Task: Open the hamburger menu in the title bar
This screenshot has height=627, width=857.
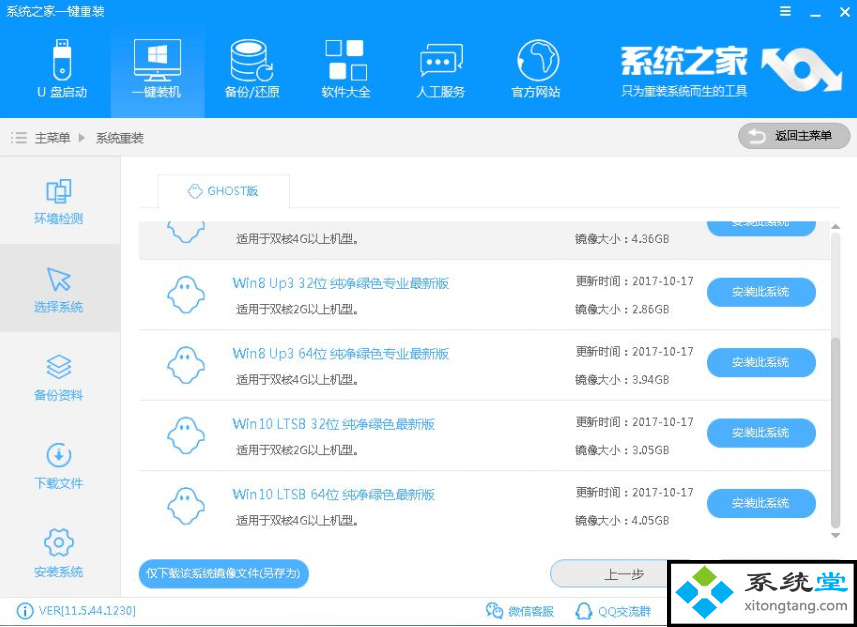Action: point(785,11)
